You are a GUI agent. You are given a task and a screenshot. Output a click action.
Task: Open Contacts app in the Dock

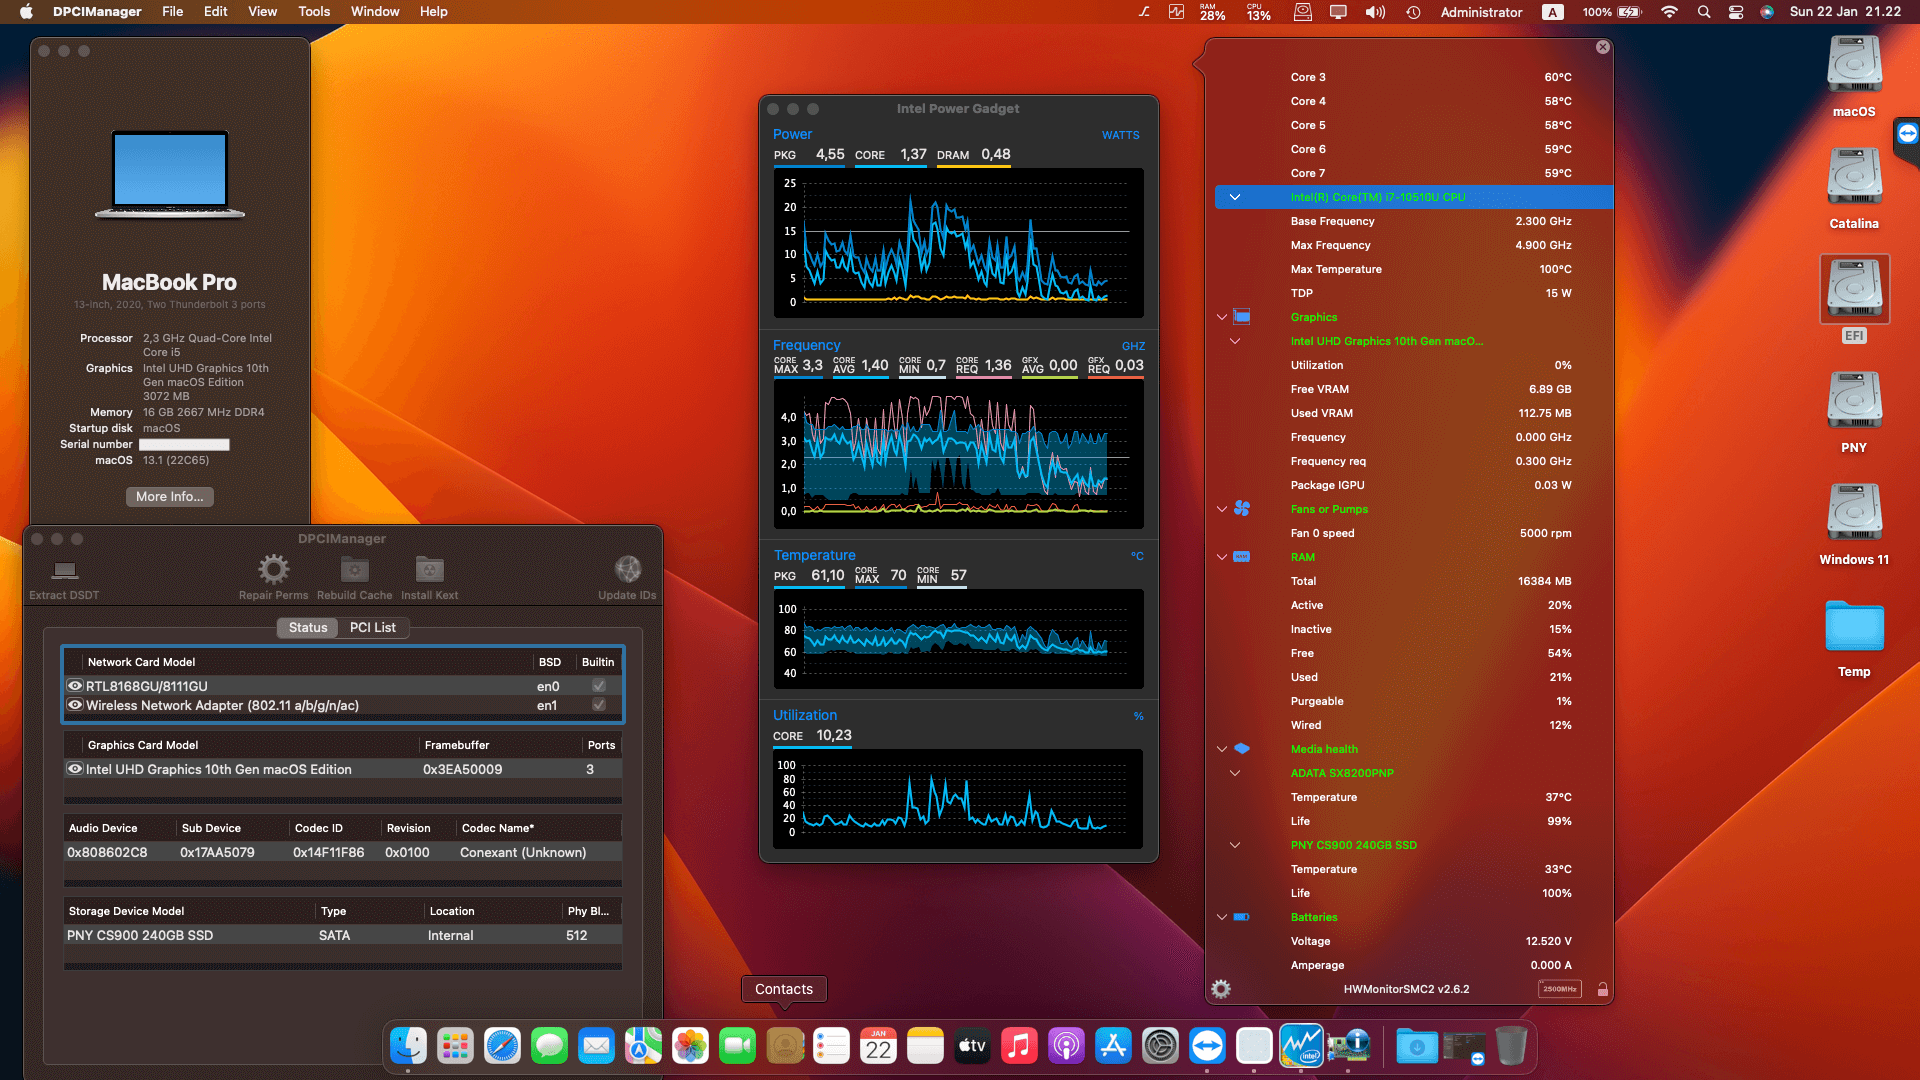785,1046
